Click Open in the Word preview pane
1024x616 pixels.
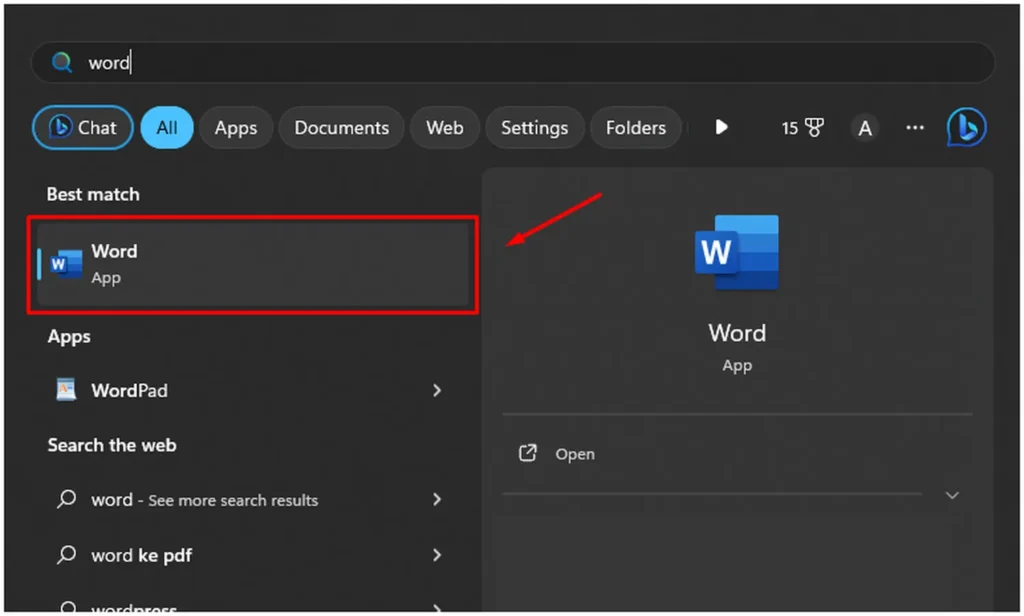575,454
